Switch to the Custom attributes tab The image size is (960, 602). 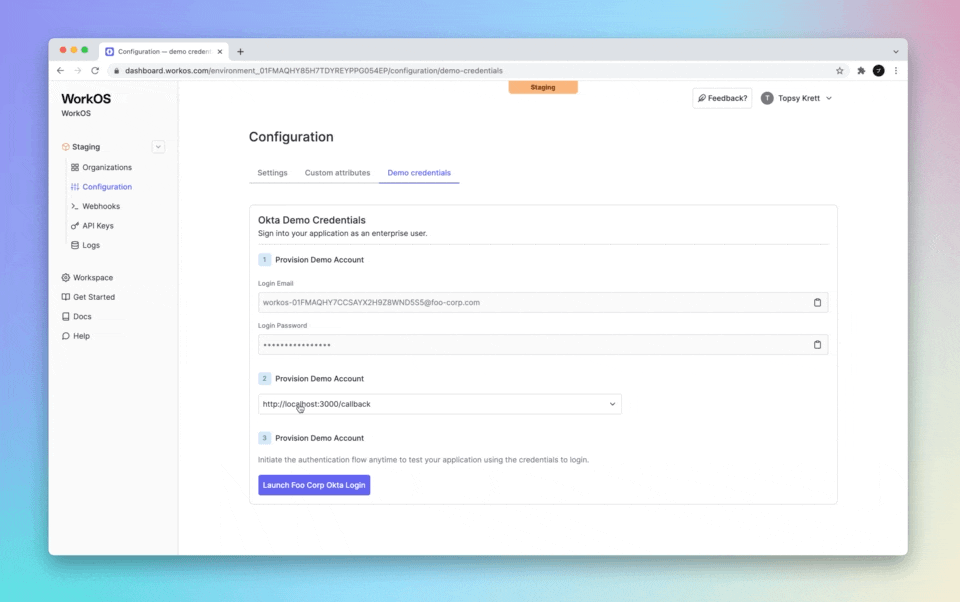point(337,173)
